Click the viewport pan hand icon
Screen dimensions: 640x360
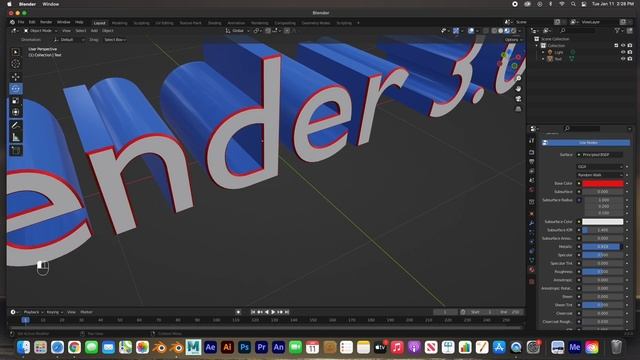[x=518, y=89]
